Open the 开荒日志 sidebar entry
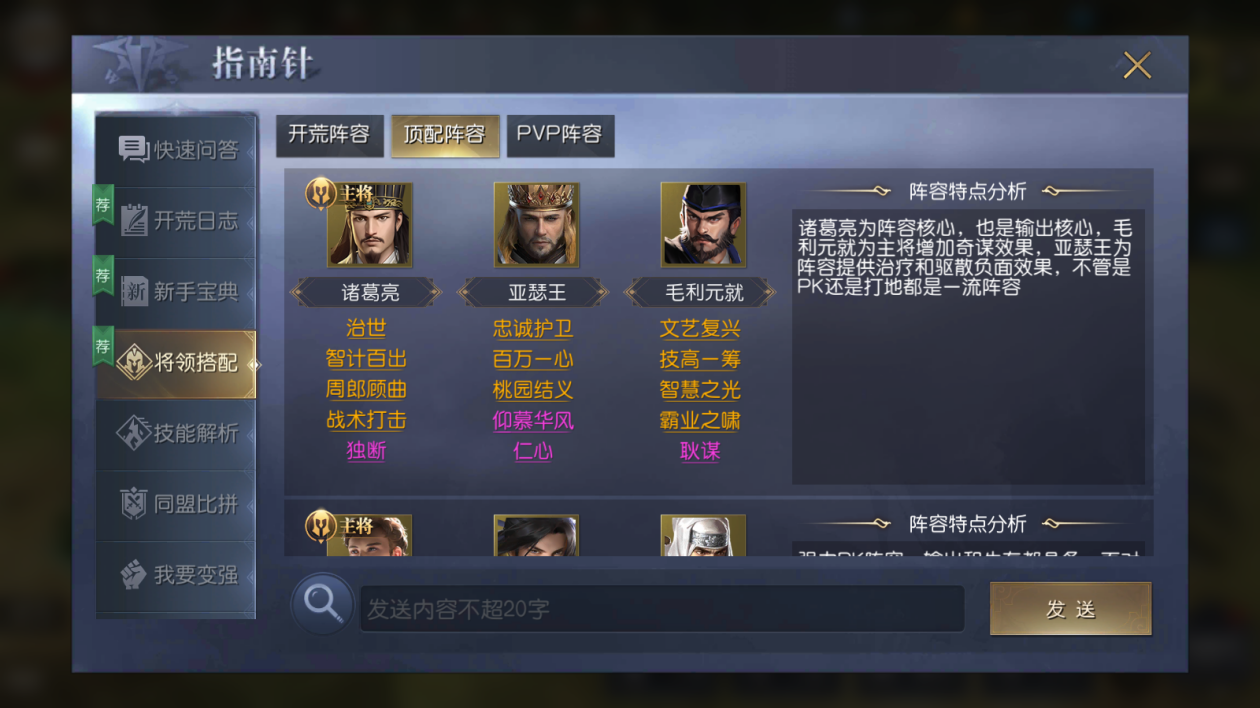 pyautogui.click(x=176, y=221)
